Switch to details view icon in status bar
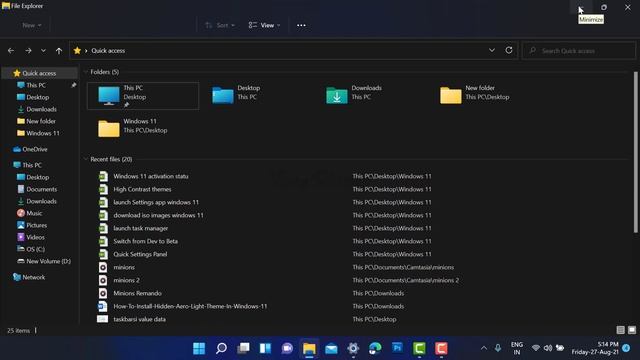Screen dimensions: 640x360 [x=620, y=330]
